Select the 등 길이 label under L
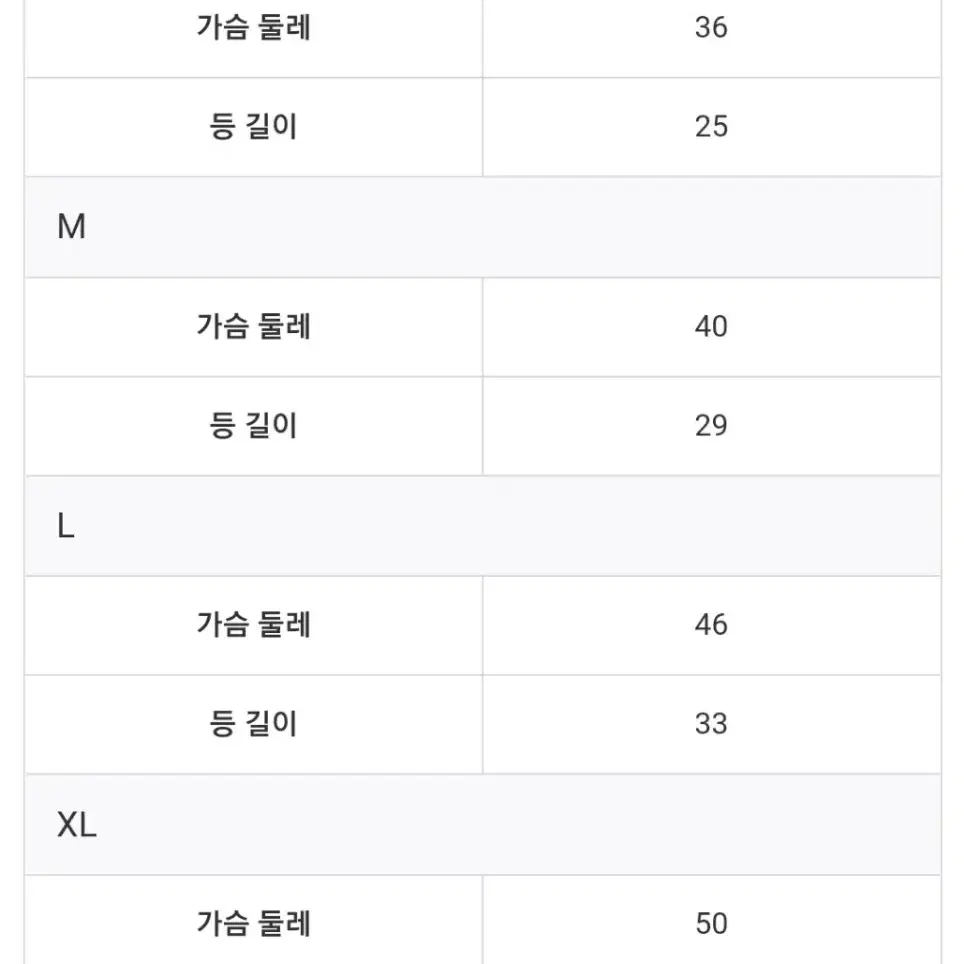 pos(253,724)
